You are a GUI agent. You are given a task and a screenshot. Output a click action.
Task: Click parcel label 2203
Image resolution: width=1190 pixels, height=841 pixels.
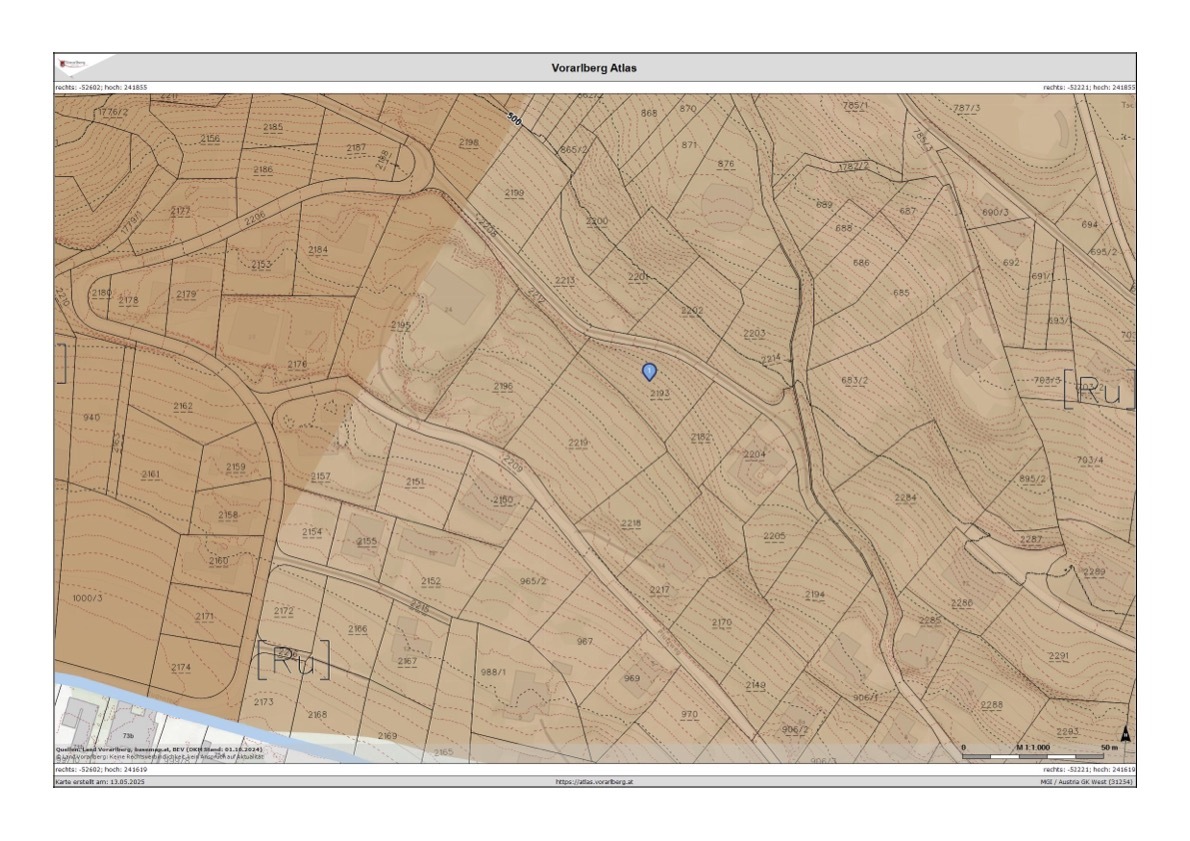coord(754,333)
